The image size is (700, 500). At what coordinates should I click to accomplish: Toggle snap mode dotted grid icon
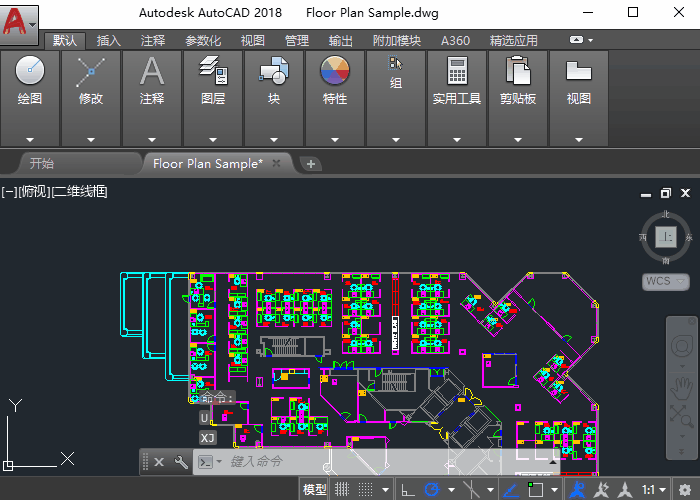[x=365, y=490]
